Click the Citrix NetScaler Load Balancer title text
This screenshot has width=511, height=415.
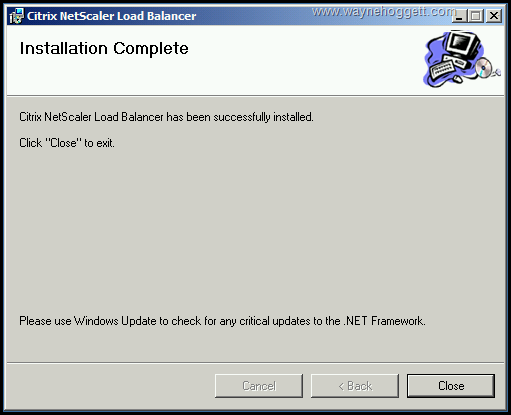[x=111, y=16]
